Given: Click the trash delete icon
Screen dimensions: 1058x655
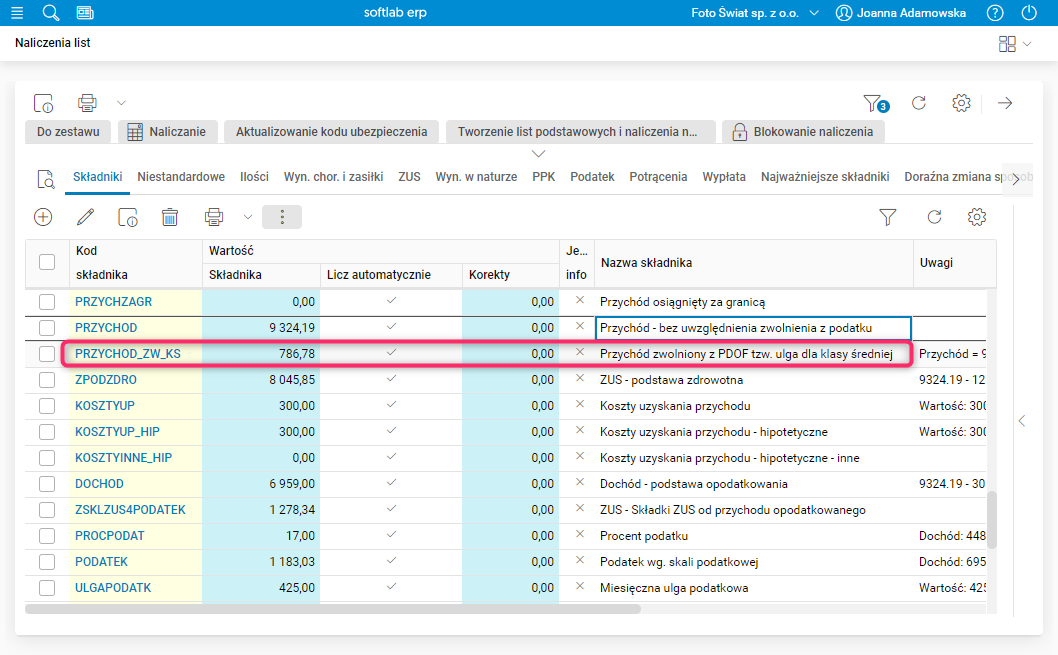Looking at the screenshot, I should pos(170,217).
